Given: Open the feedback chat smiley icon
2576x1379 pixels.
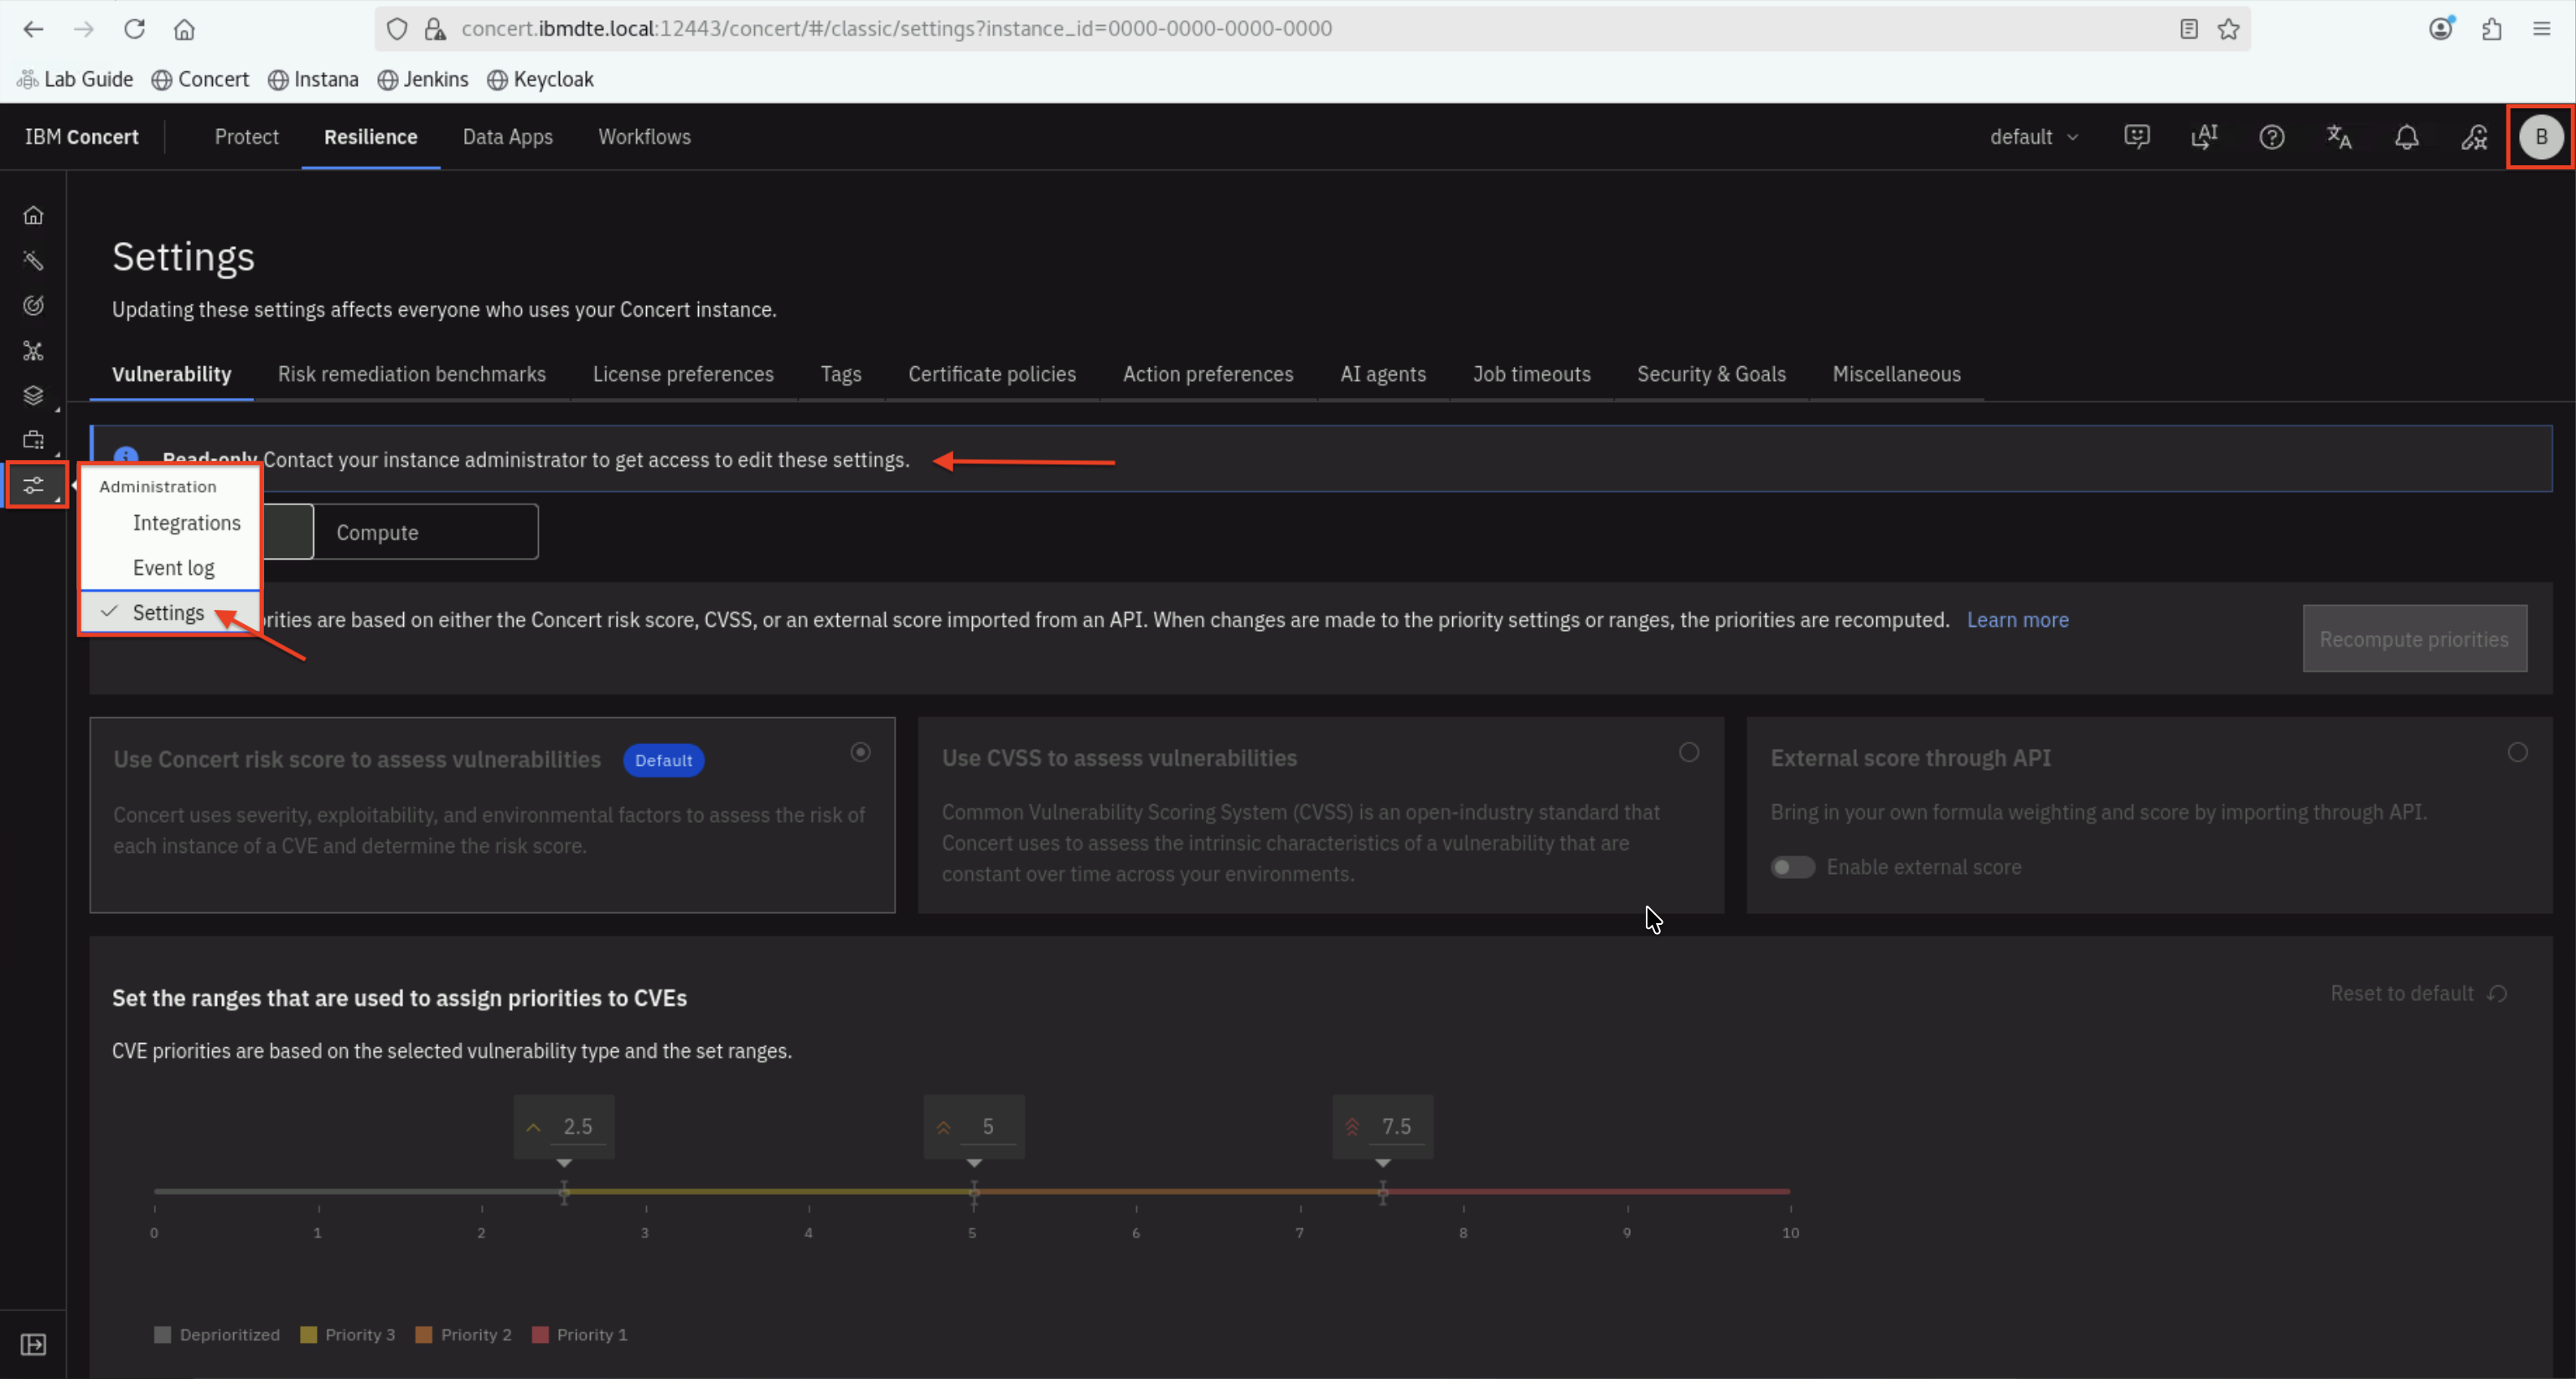Looking at the screenshot, I should pos(2137,137).
